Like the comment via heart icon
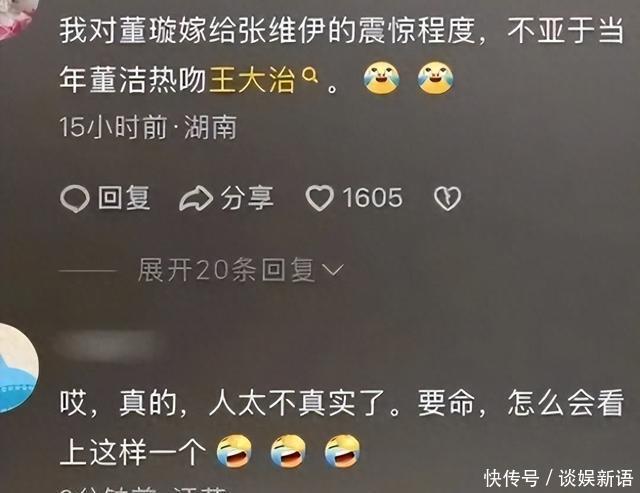Screen dimensions: 640x493 (320, 198)
